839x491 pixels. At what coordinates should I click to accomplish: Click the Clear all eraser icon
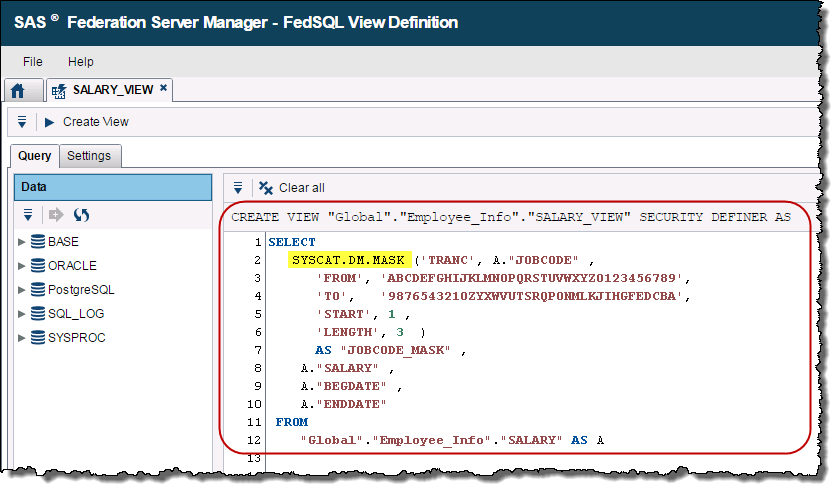[x=266, y=188]
